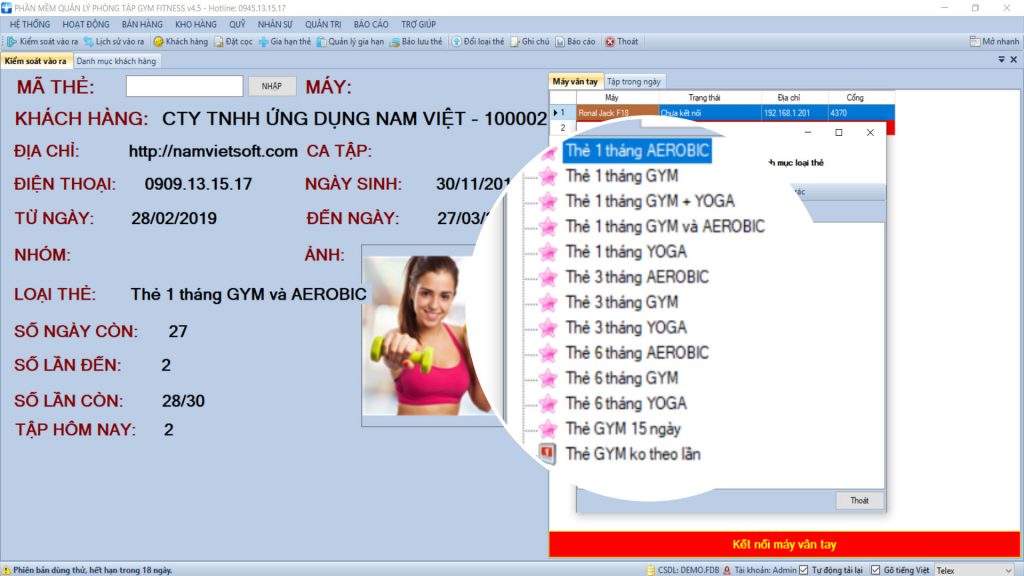Disable the Gõ tiếng Việt checkbox
Image resolution: width=1024 pixels, height=576 pixels.
point(876,570)
